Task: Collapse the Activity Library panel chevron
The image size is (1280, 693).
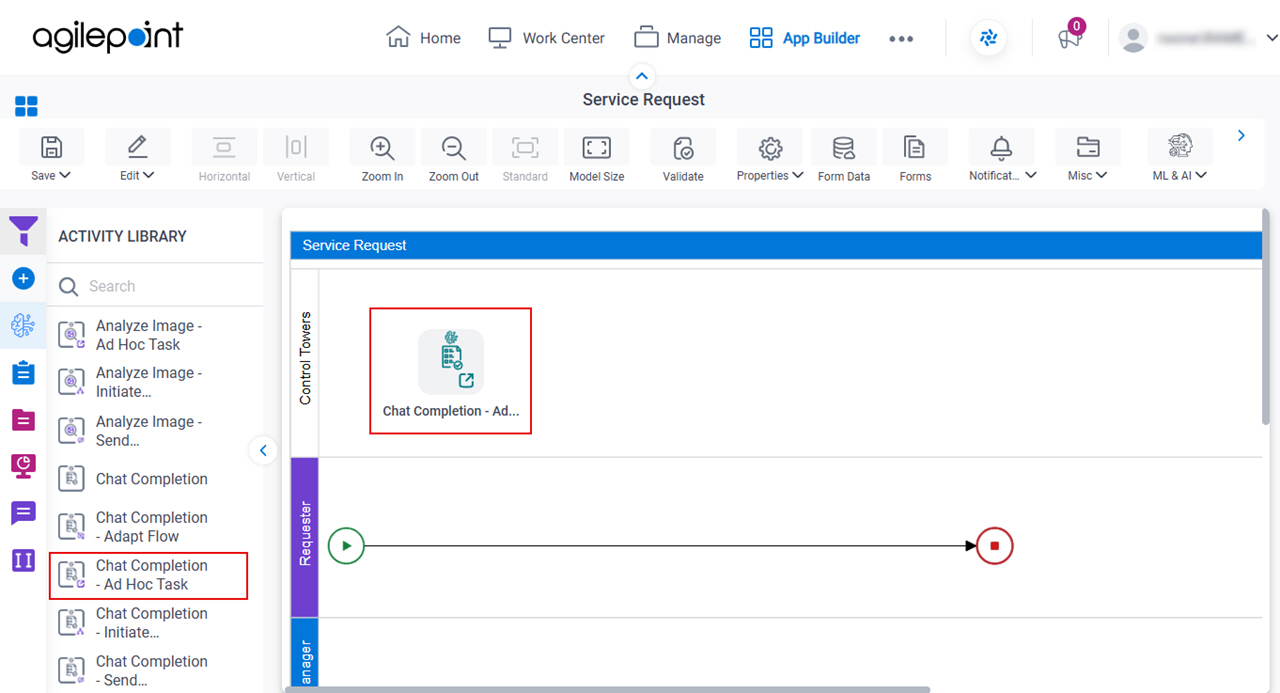Action: coord(263,450)
